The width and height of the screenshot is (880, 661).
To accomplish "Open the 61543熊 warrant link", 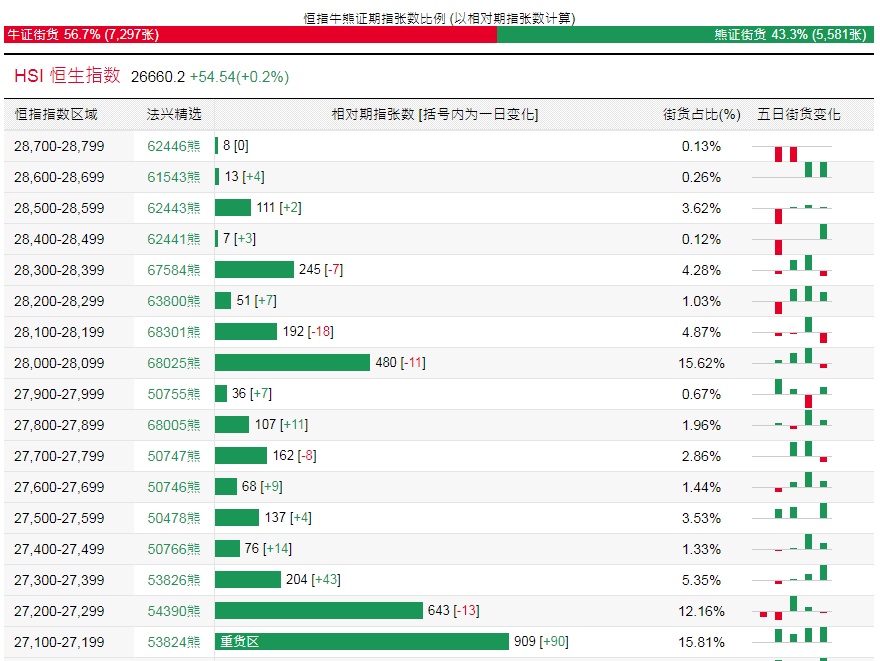I will [173, 177].
